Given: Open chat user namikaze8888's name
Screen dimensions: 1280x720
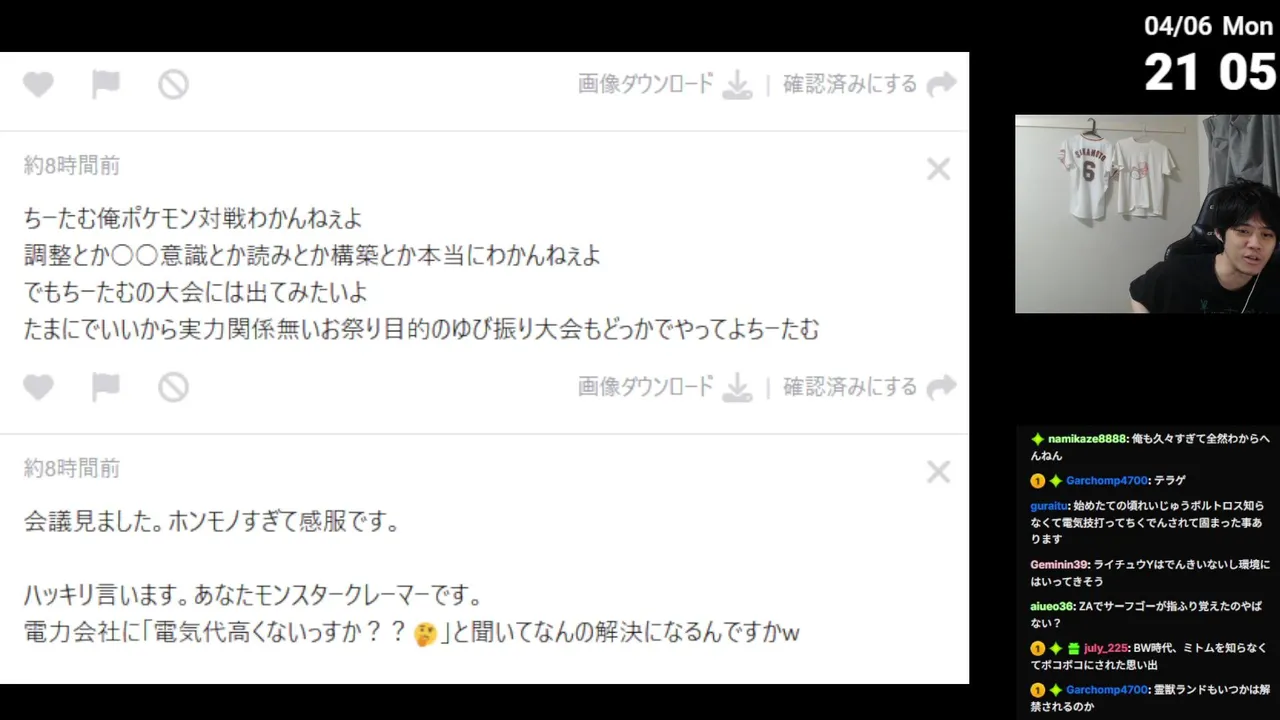Looking at the screenshot, I should [x=1087, y=439].
